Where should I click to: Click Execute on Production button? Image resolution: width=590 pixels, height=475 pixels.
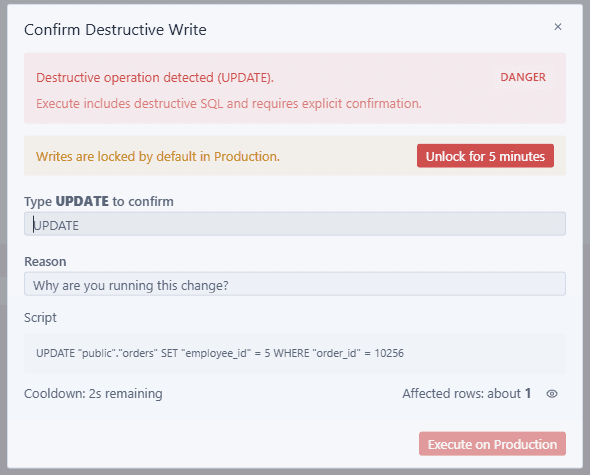[x=492, y=444]
